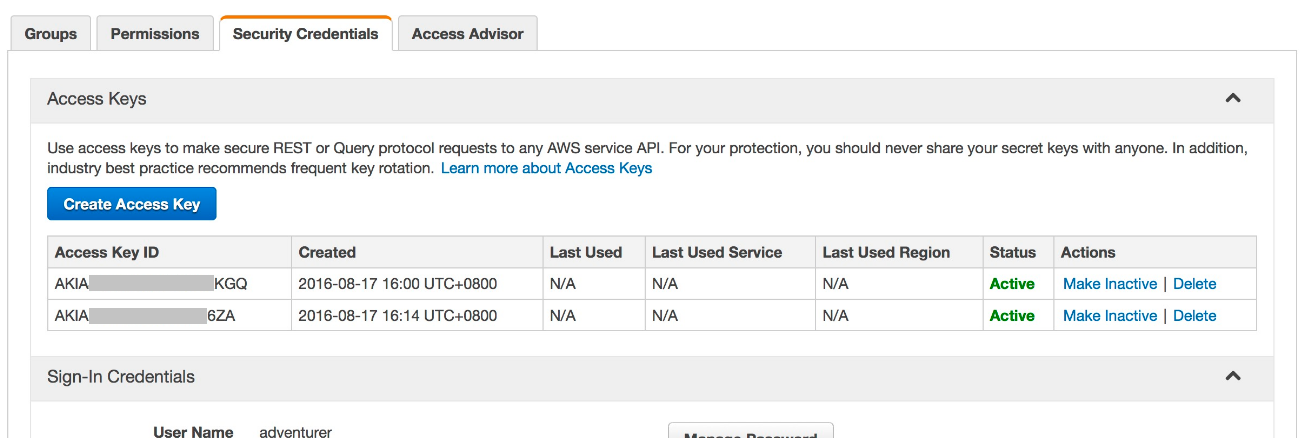Viewport: 1305px width, 438px height.
Task: Click the Access Keys section header title
Action: click(x=97, y=99)
